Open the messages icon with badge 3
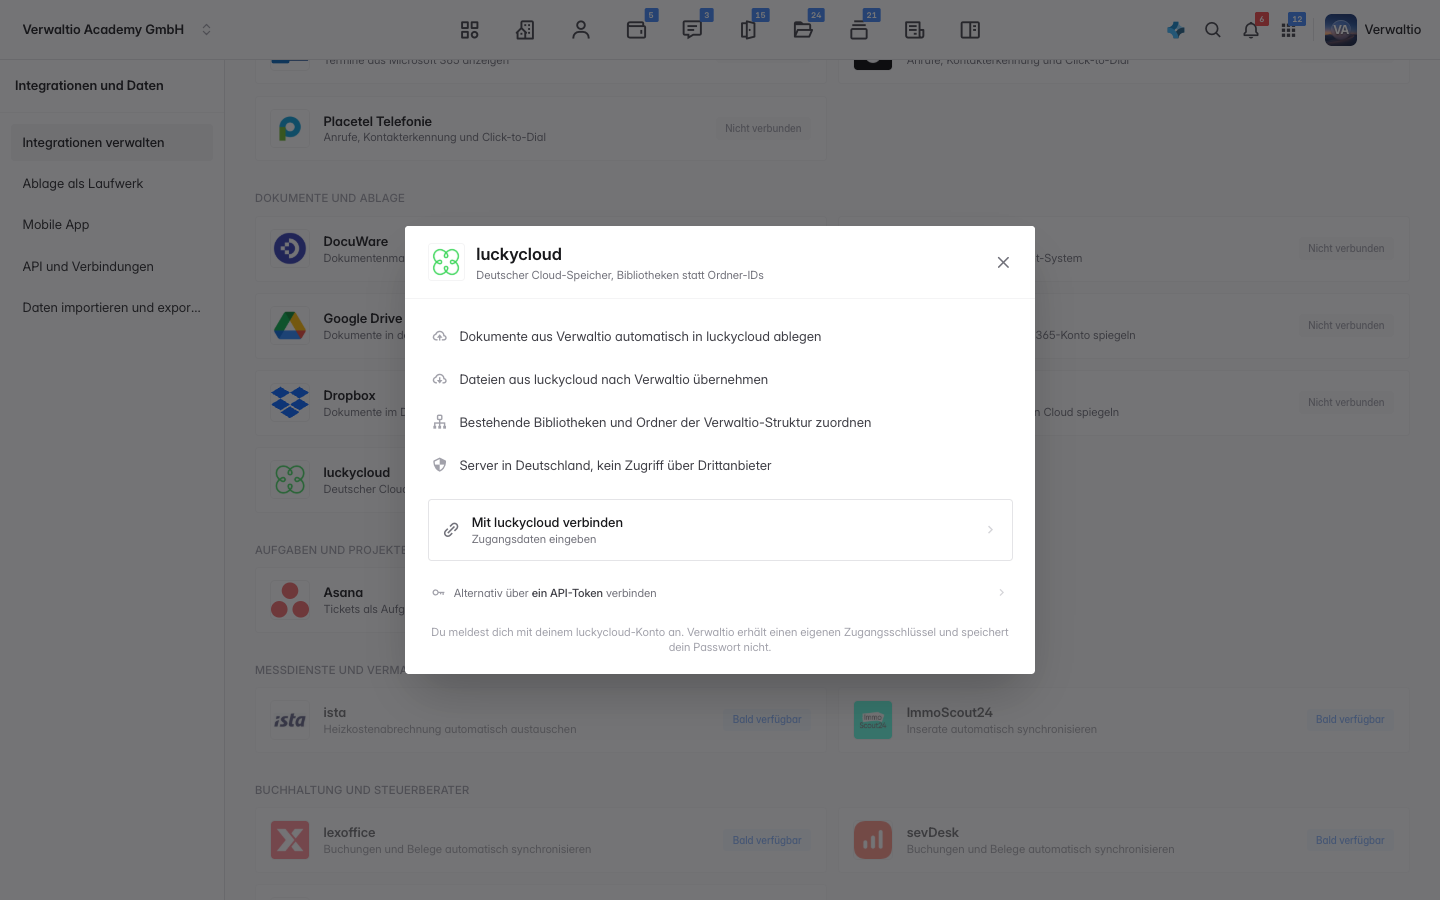This screenshot has height=900, width=1440. [x=692, y=30]
